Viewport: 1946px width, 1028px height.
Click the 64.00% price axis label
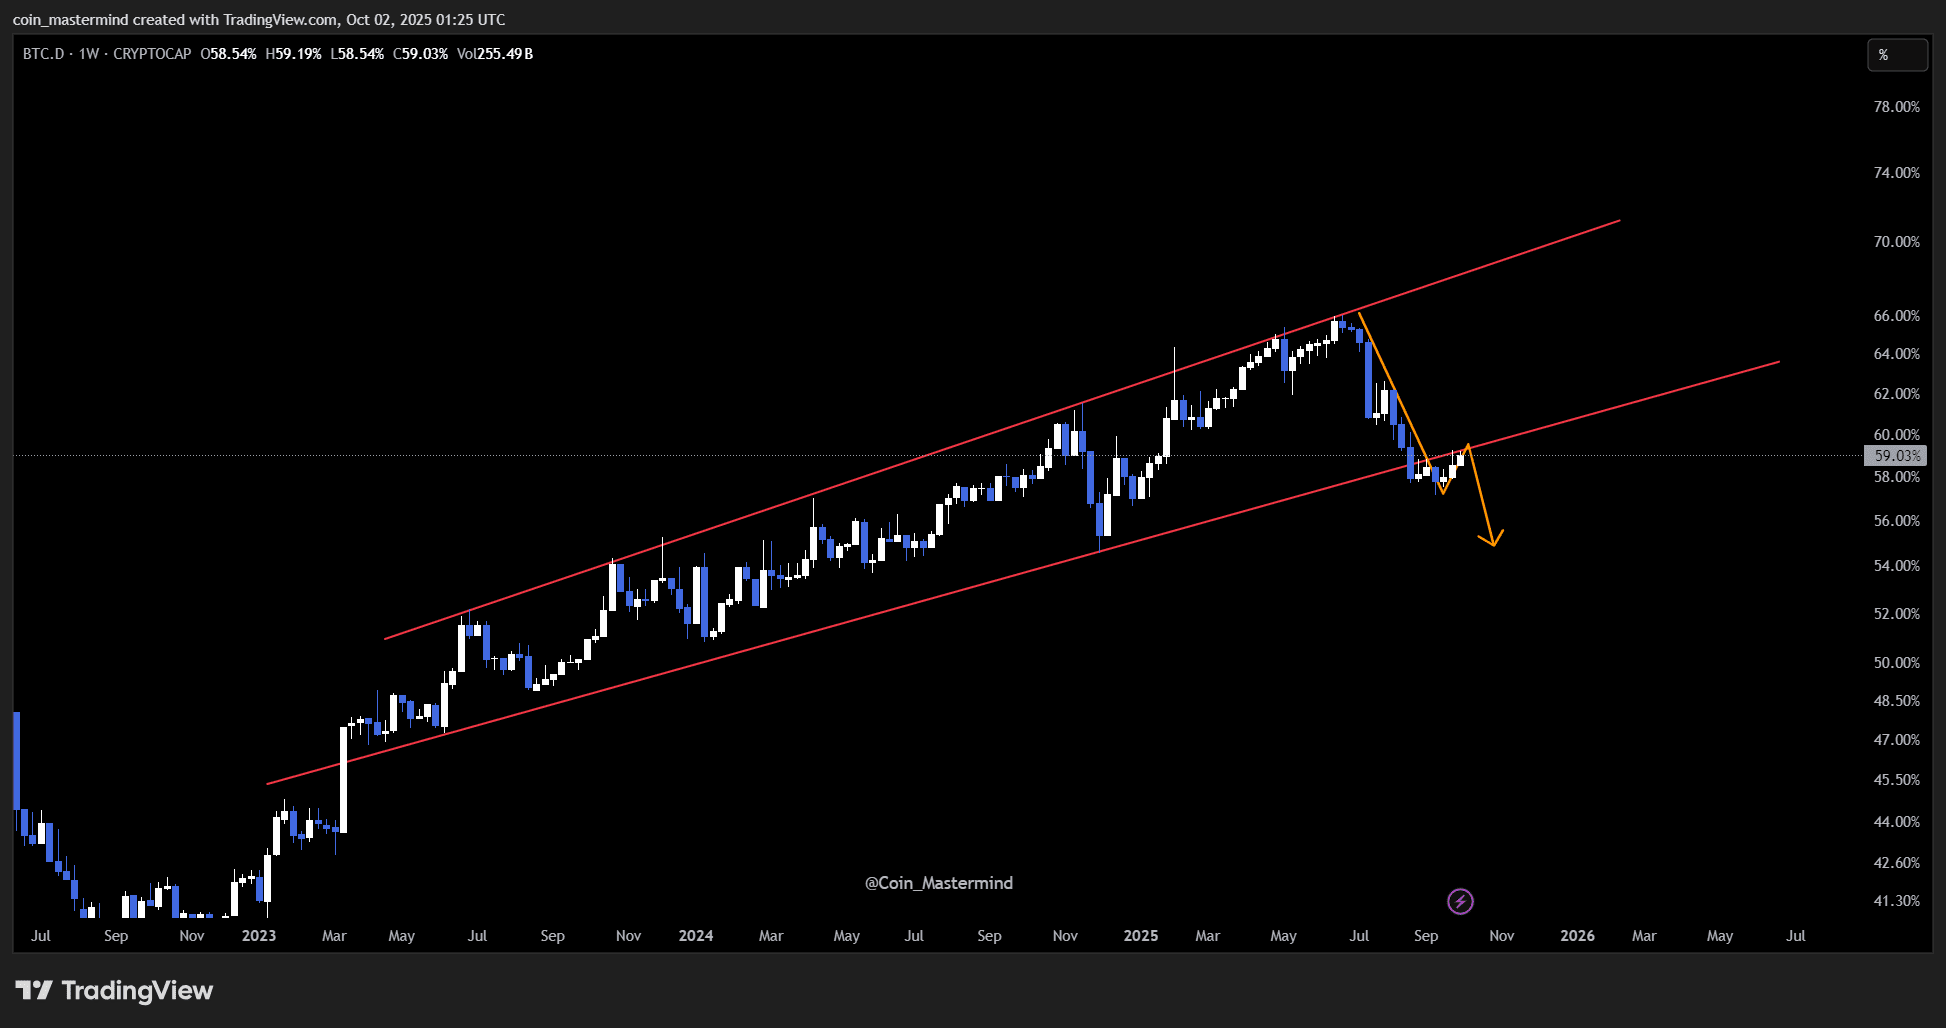(1897, 354)
